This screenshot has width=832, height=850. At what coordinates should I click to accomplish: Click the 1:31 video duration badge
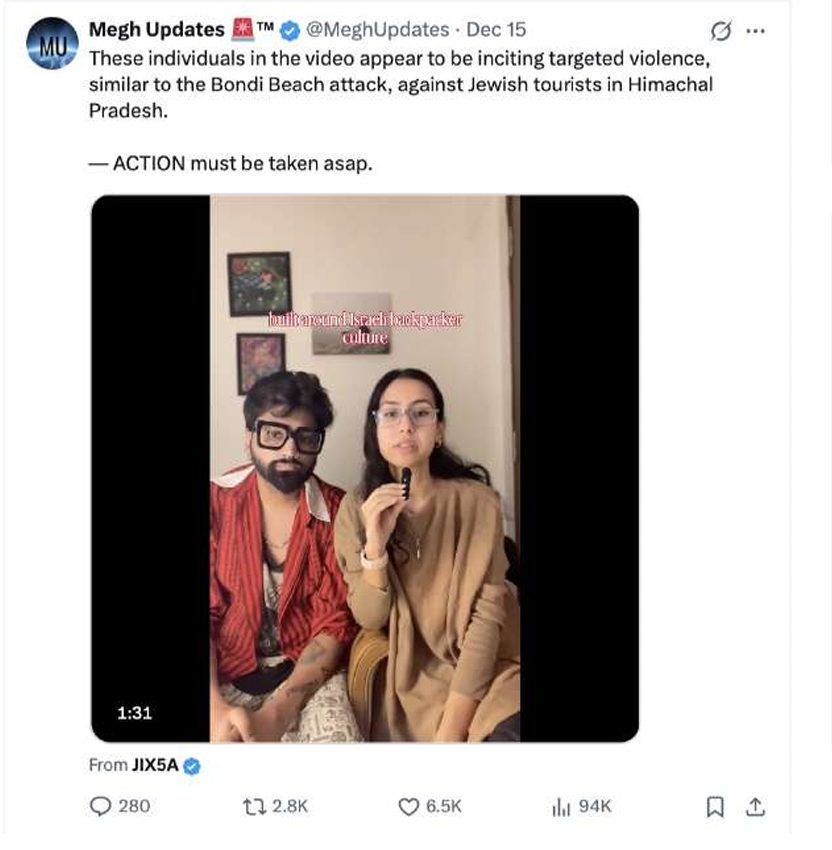pyautogui.click(x=134, y=712)
